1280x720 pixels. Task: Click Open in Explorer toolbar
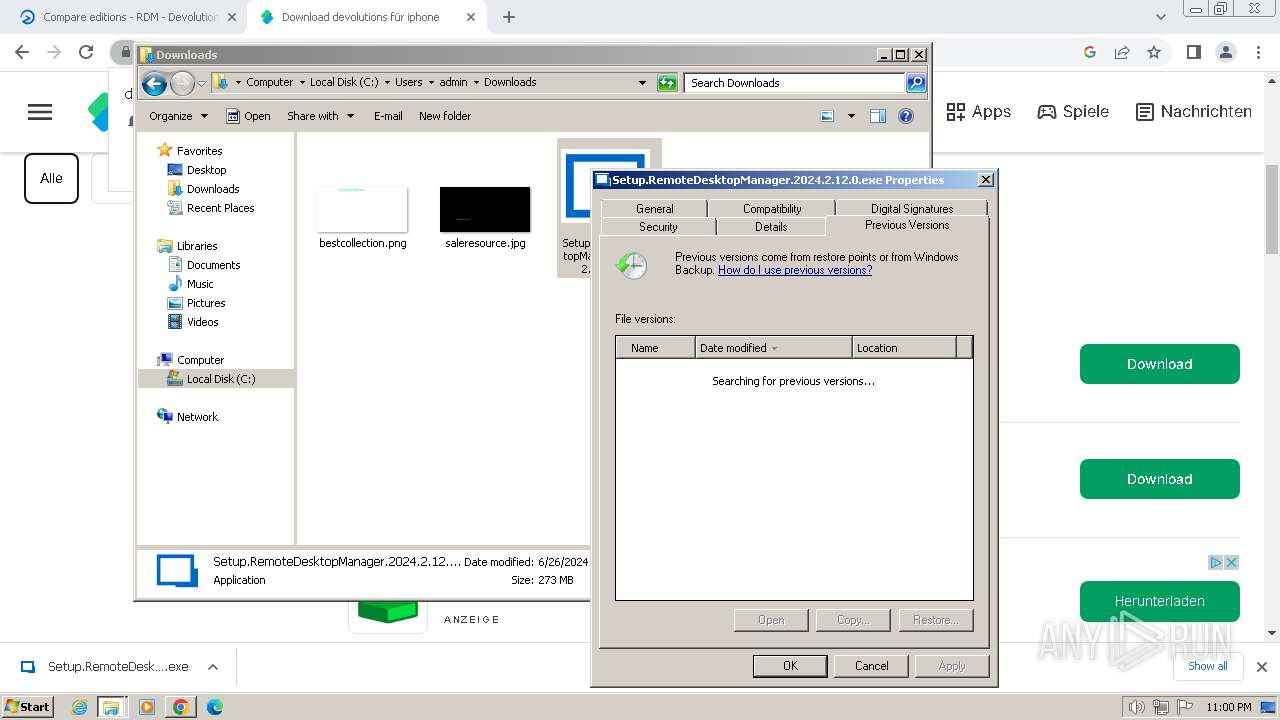[x=248, y=116]
